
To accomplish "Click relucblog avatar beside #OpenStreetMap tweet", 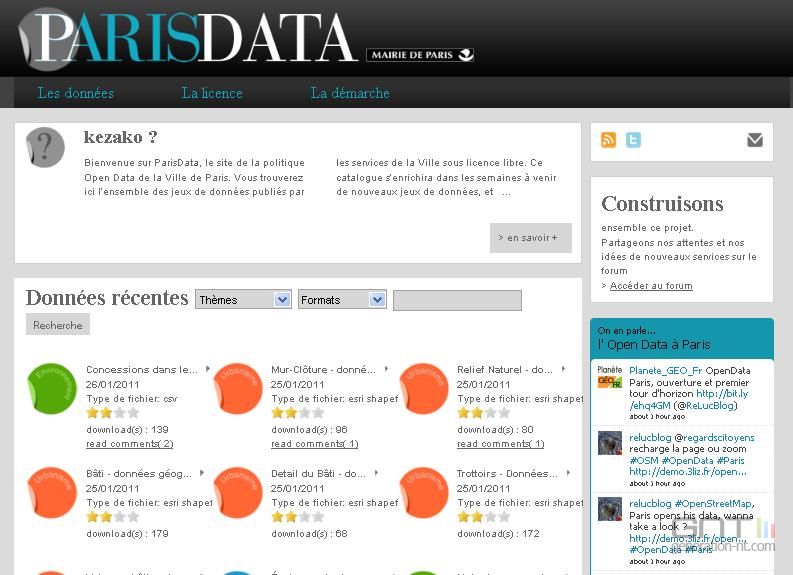I will click(610, 509).
